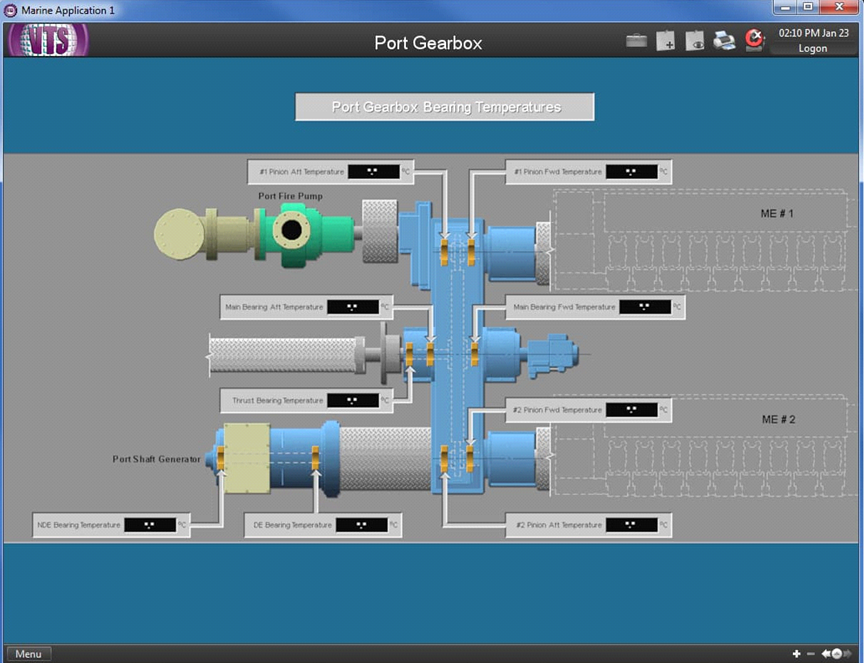The width and height of the screenshot is (864, 663).
Task: Zoom in with the plus icon
Action: coord(796,653)
